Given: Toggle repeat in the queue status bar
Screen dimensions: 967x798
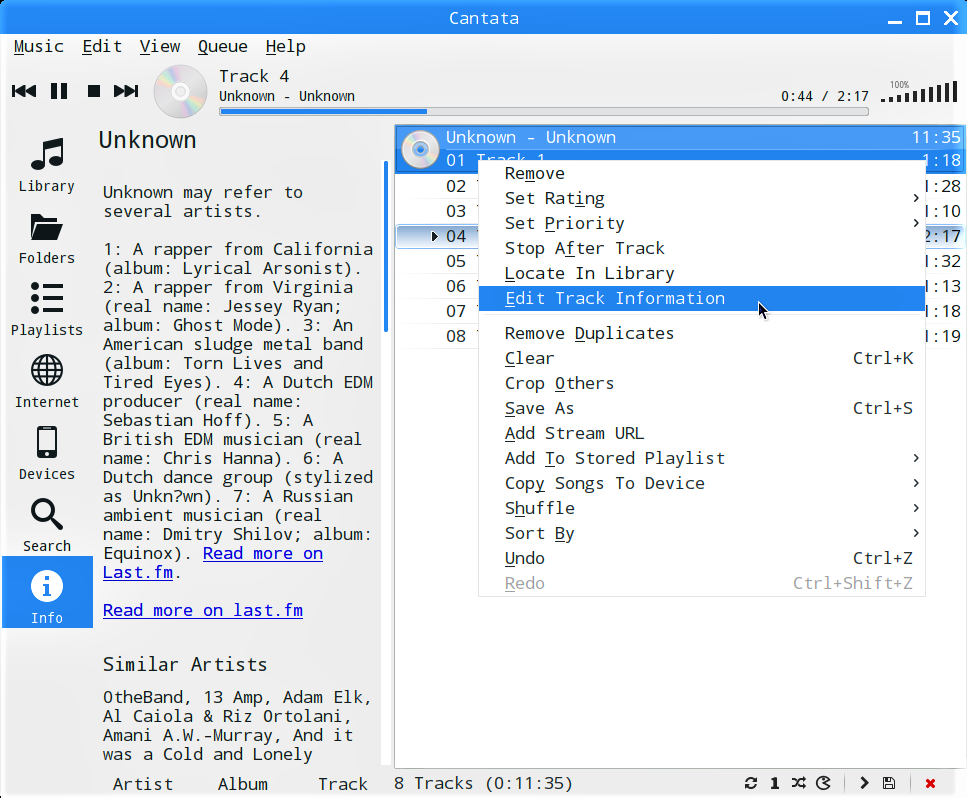Looking at the screenshot, I should click(x=751, y=783).
